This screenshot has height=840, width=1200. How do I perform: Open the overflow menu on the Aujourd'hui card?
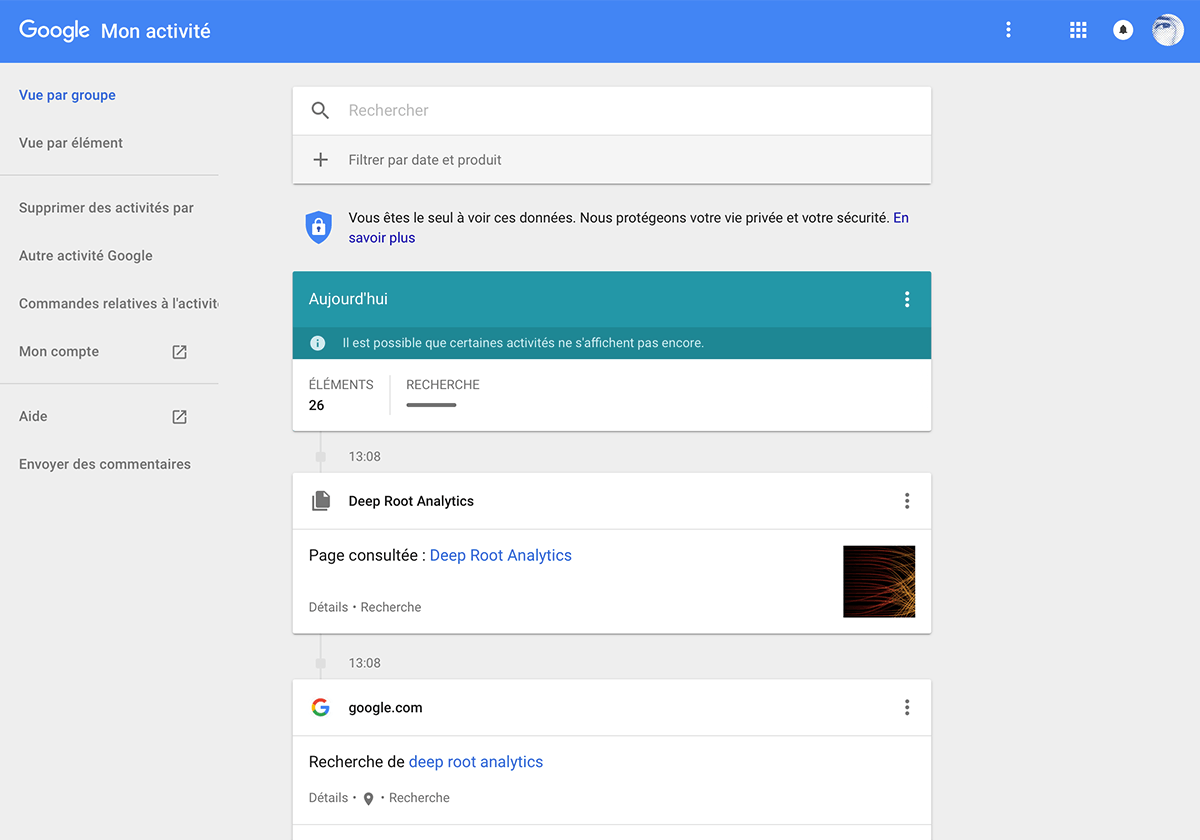[x=907, y=299]
